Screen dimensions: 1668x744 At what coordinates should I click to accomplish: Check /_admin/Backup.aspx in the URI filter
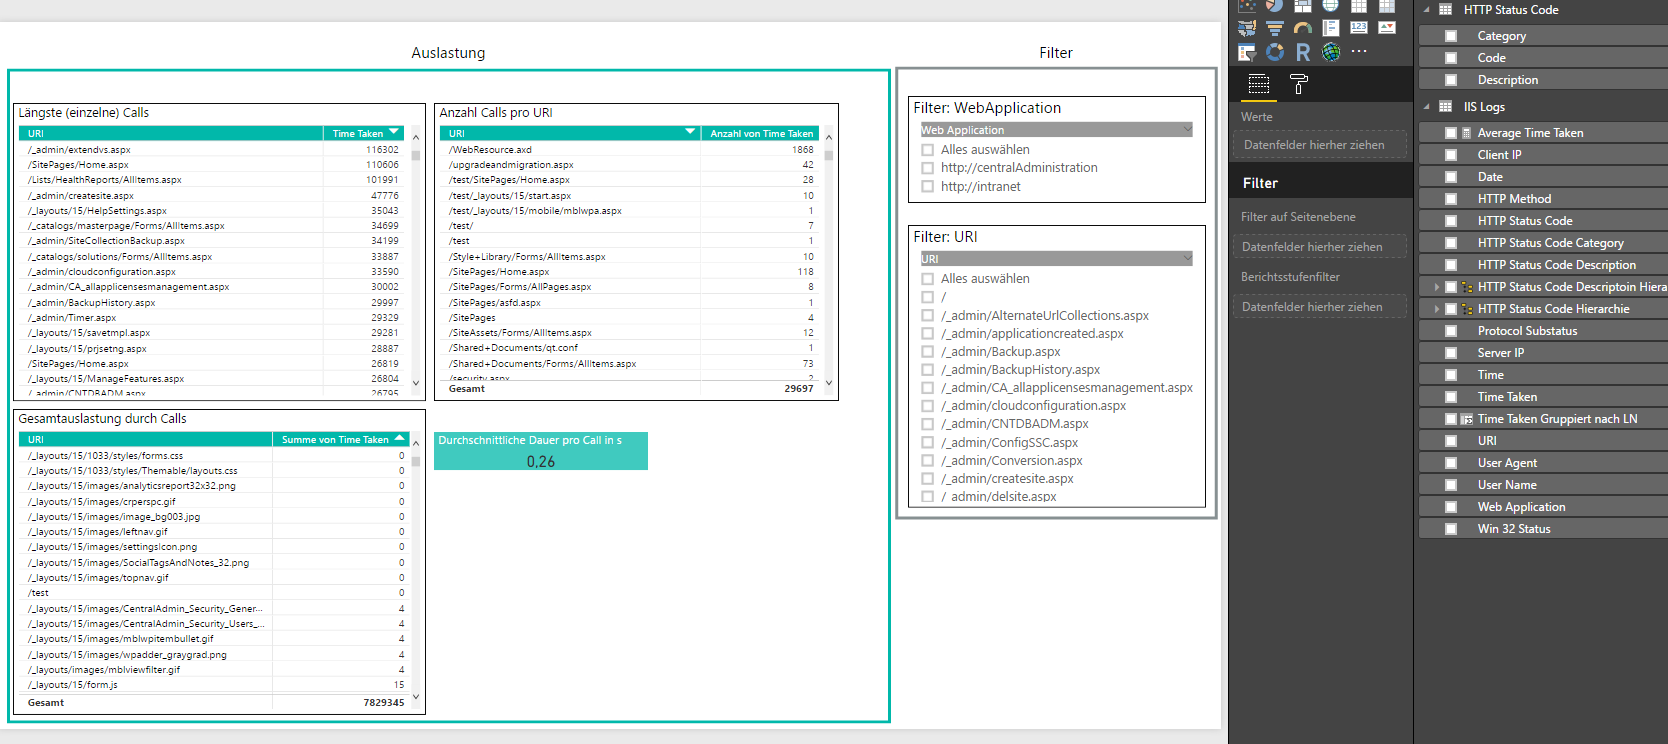click(927, 352)
